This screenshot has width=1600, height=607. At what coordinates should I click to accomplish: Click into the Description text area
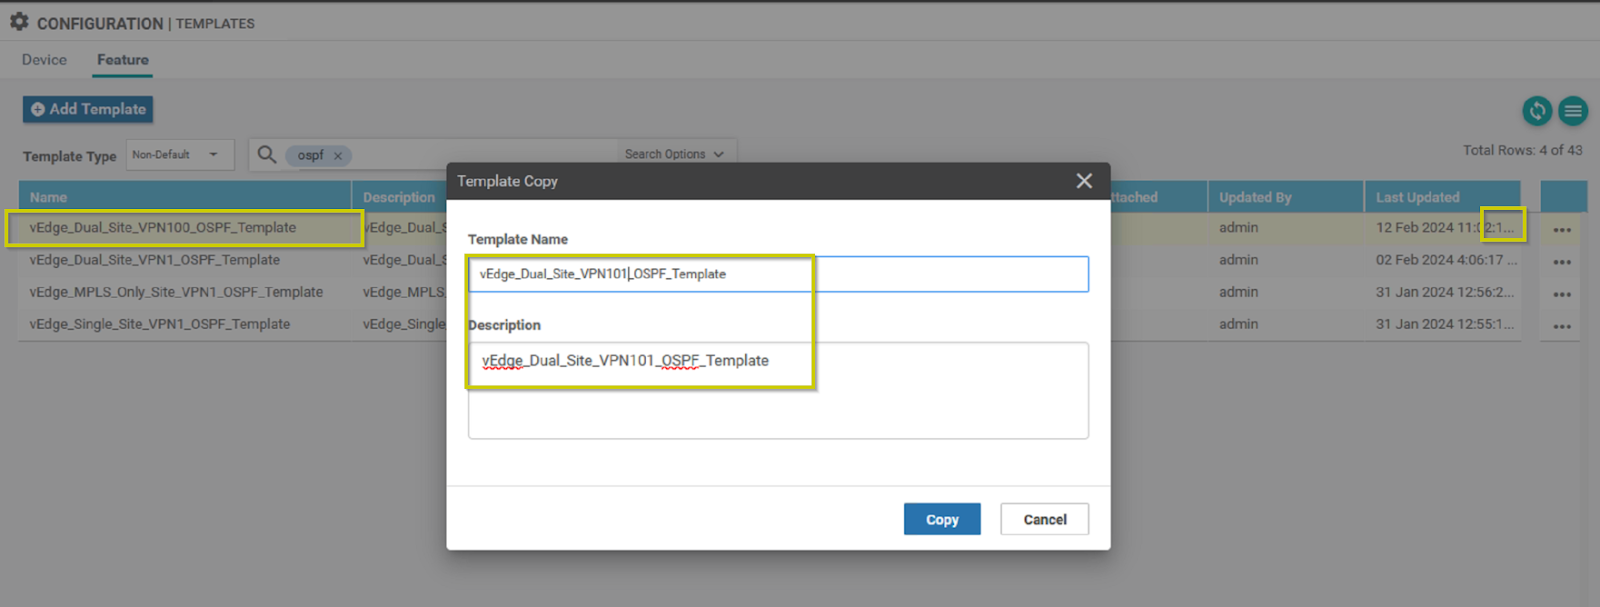[778, 391]
